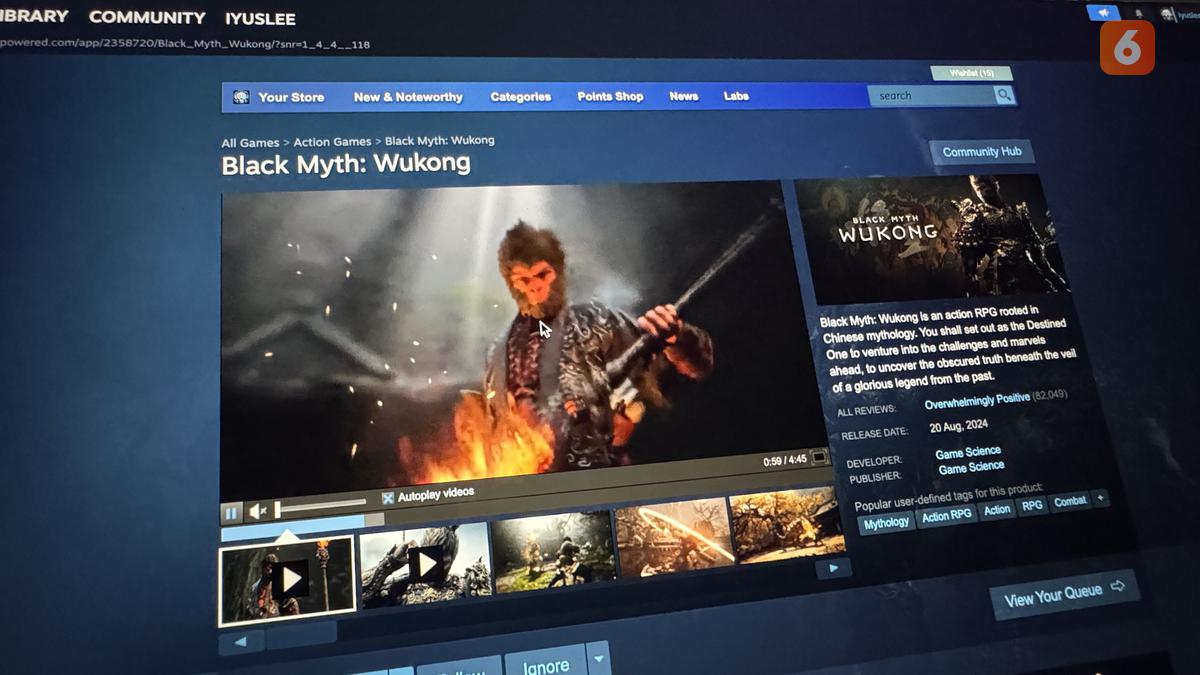The width and height of the screenshot is (1200, 675).
Task: Pause the trailer video
Action: (231, 513)
